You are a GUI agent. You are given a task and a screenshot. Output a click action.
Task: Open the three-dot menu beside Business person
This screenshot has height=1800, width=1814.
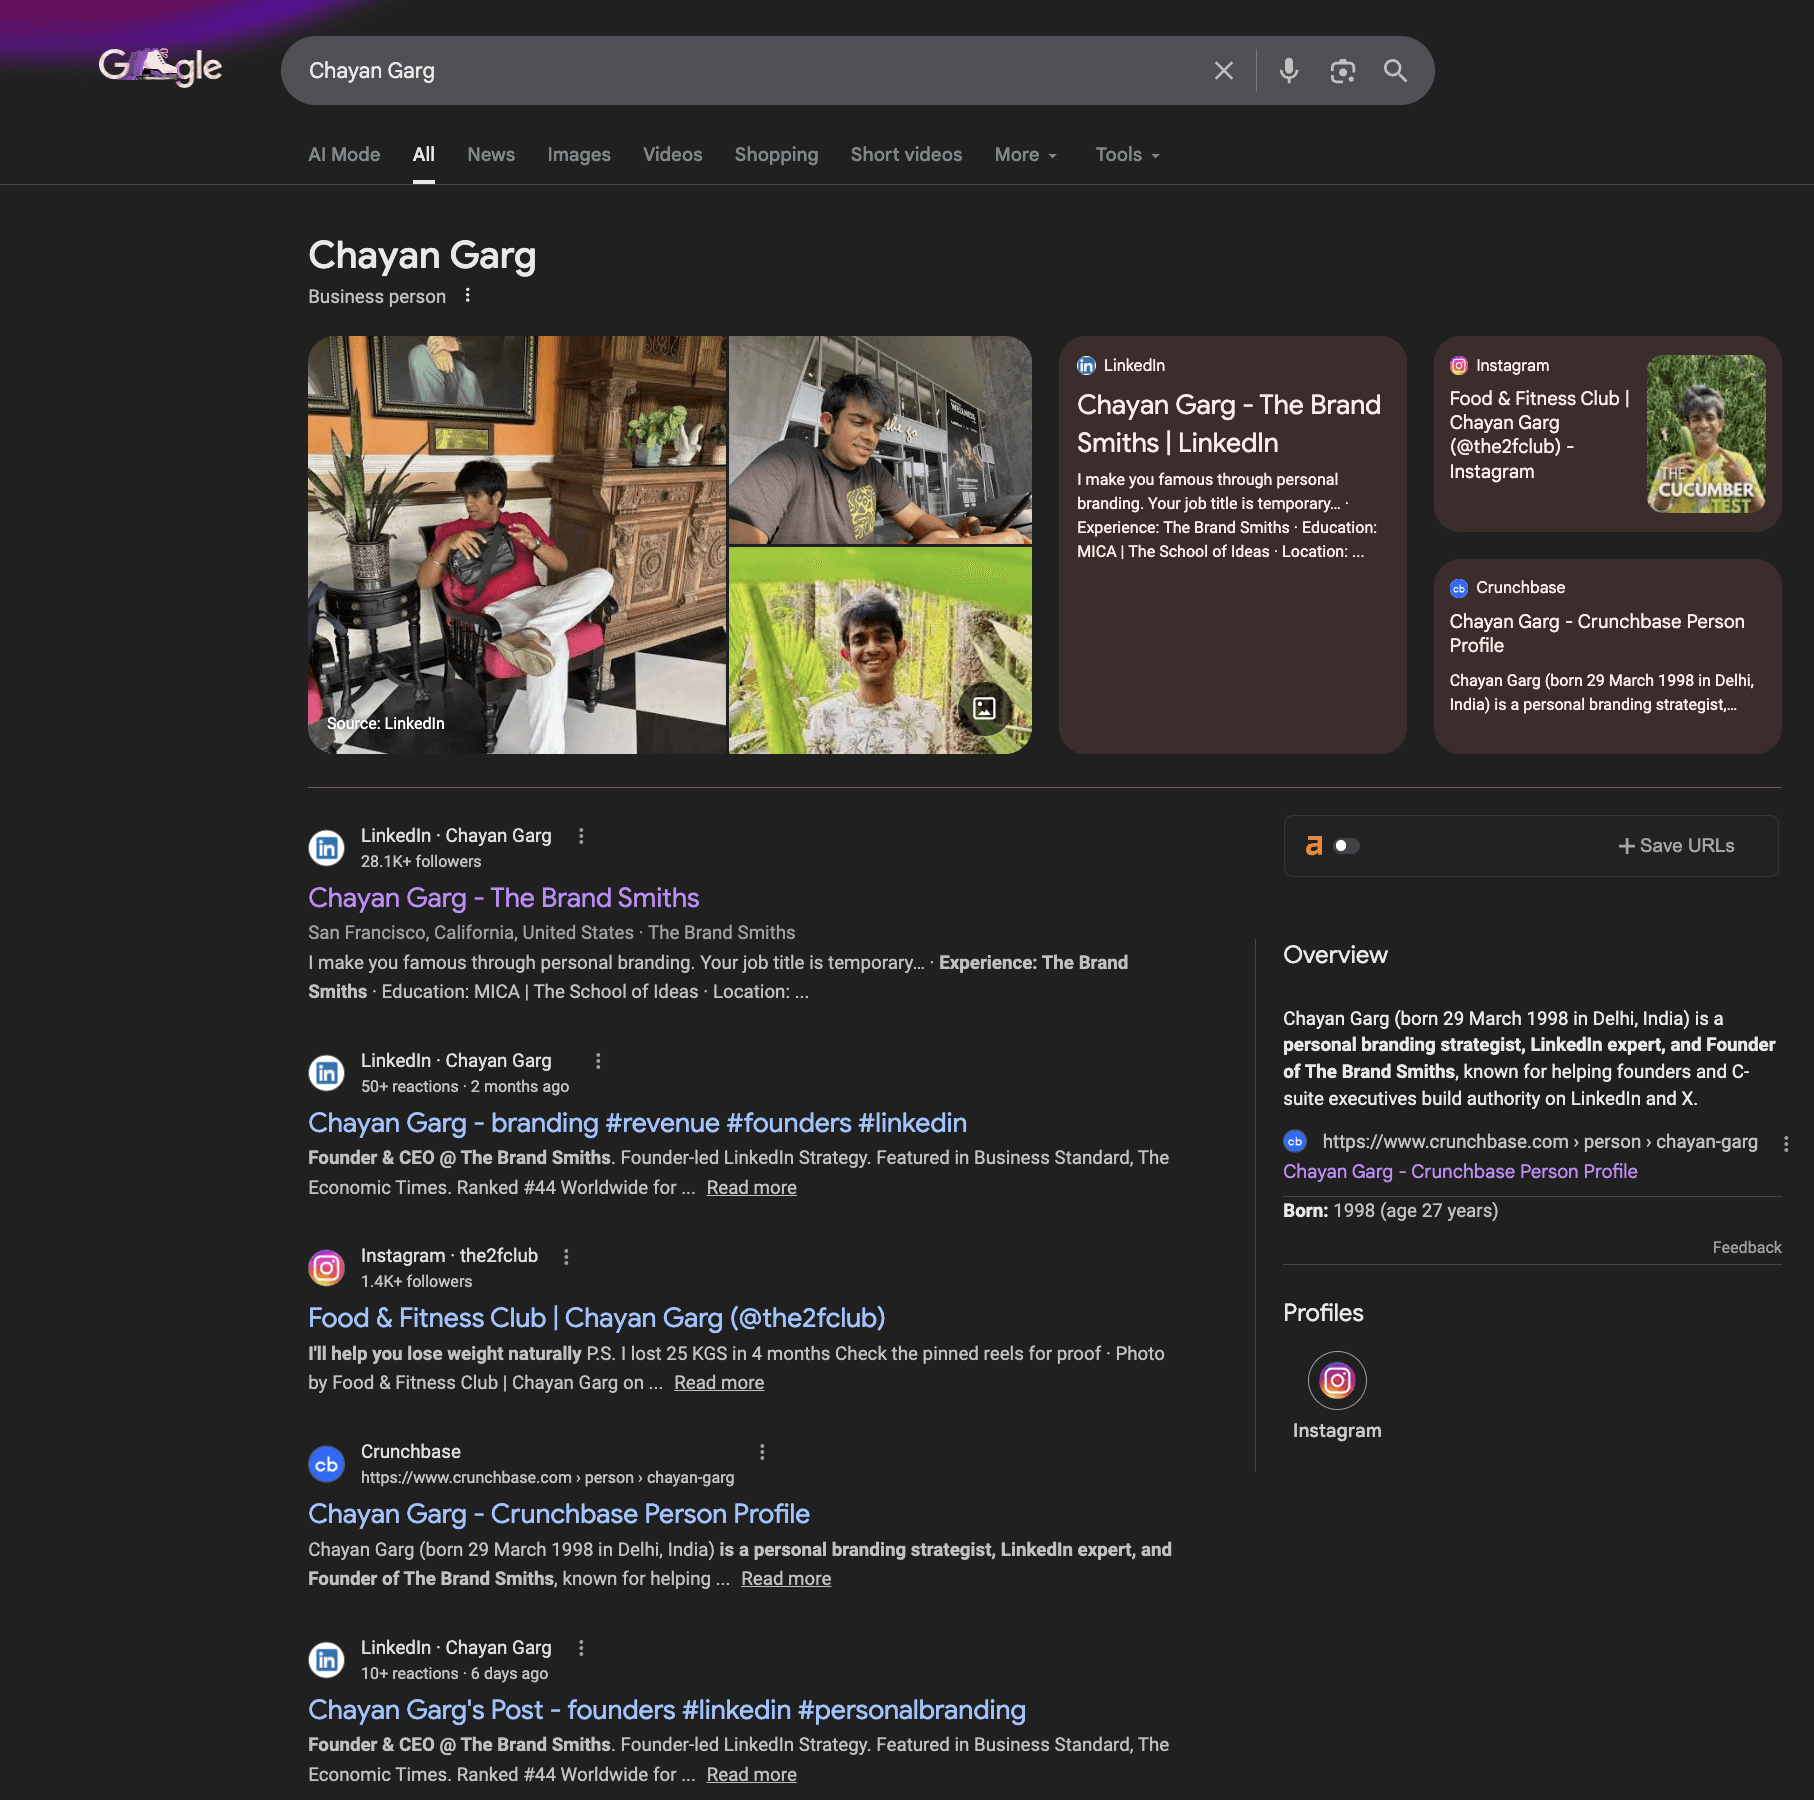[x=467, y=296]
